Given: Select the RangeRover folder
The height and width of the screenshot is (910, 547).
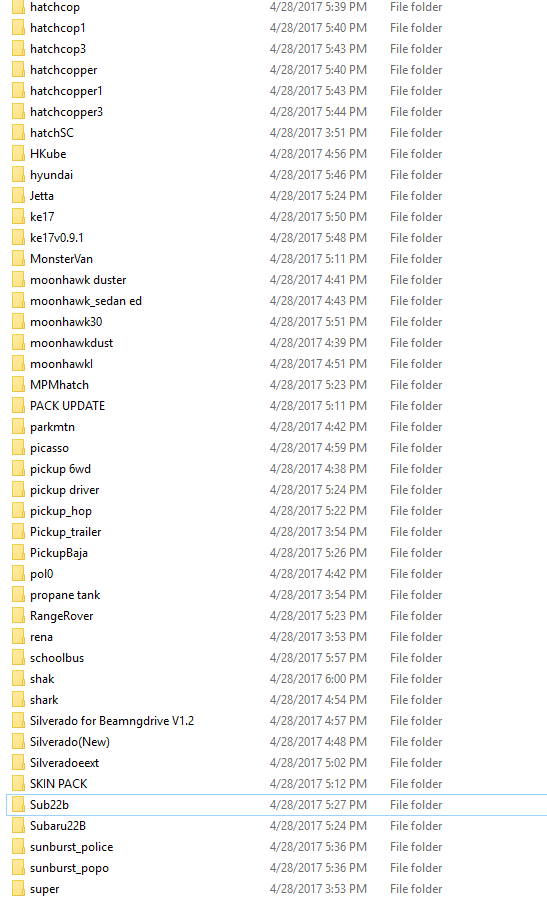Looking at the screenshot, I should [x=277, y=616].
